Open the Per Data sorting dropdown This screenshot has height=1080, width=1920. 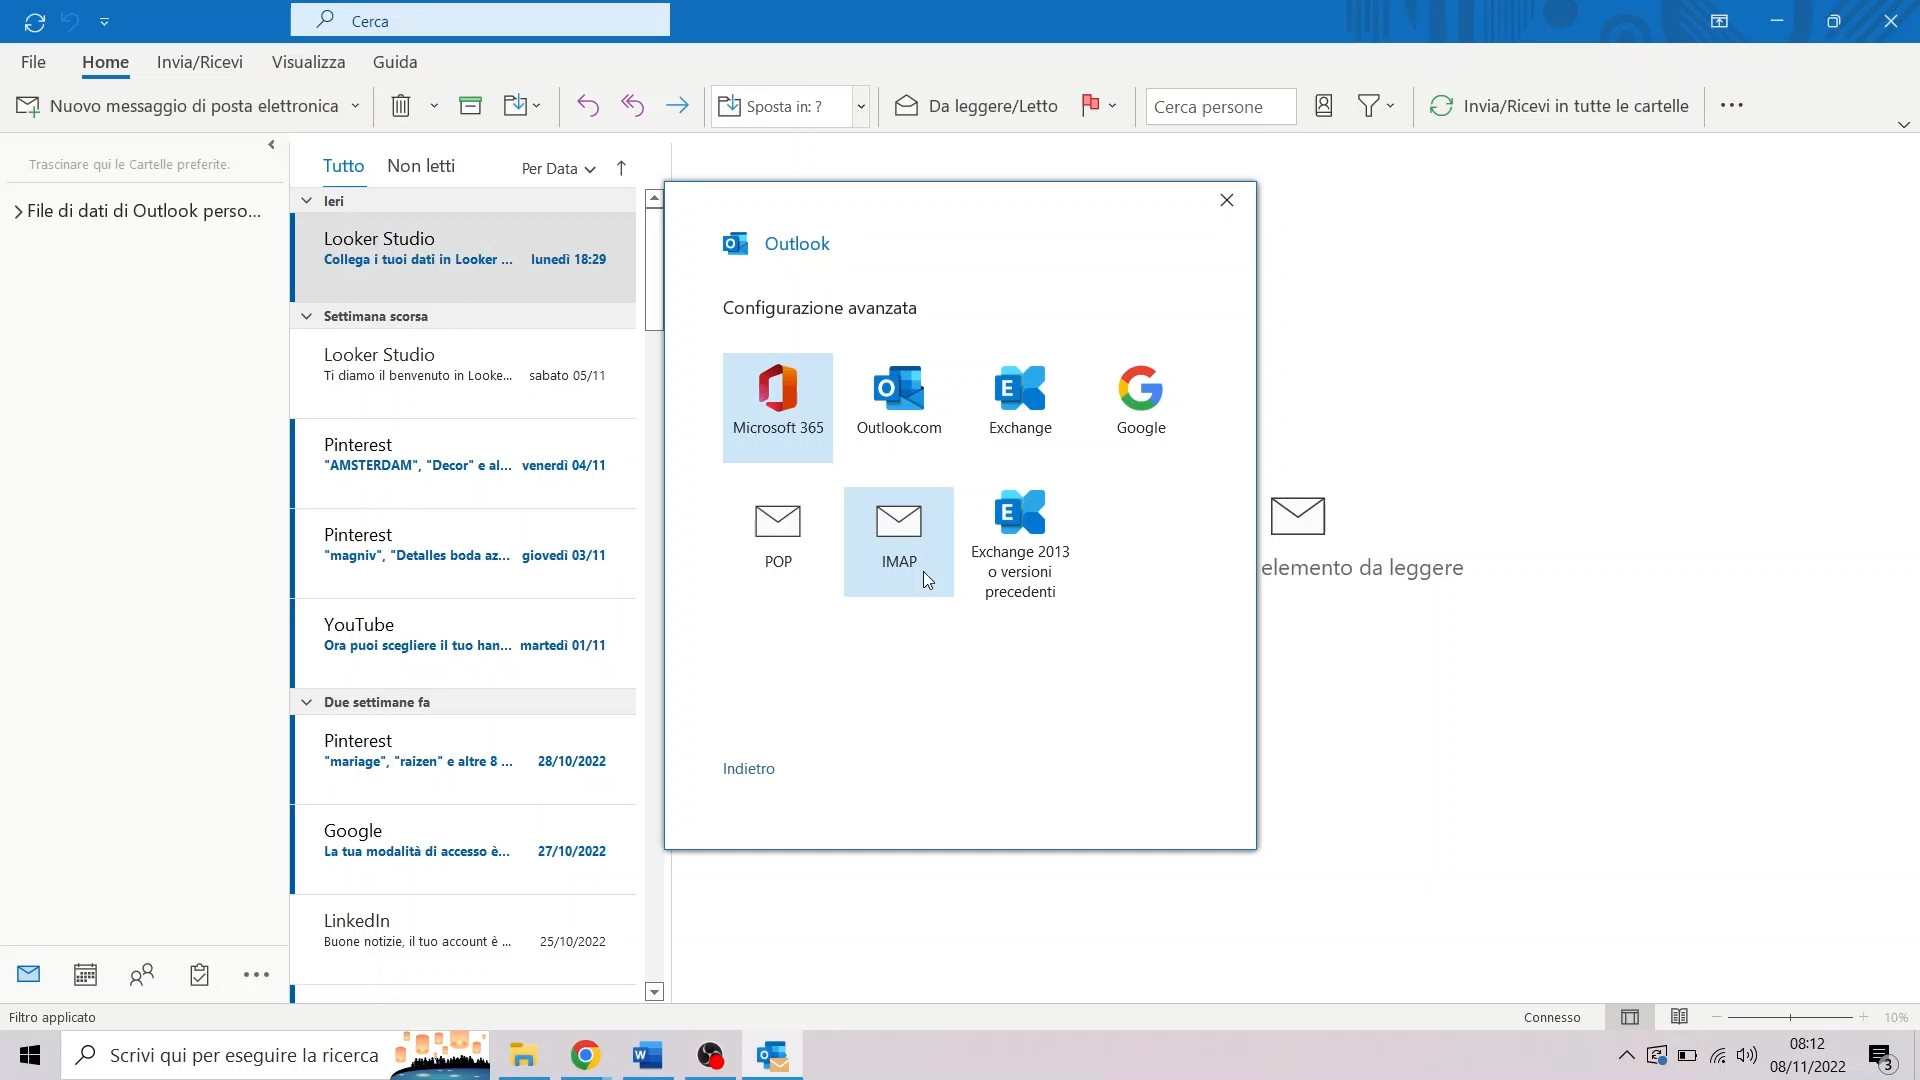pyautogui.click(x=556, y=169)
